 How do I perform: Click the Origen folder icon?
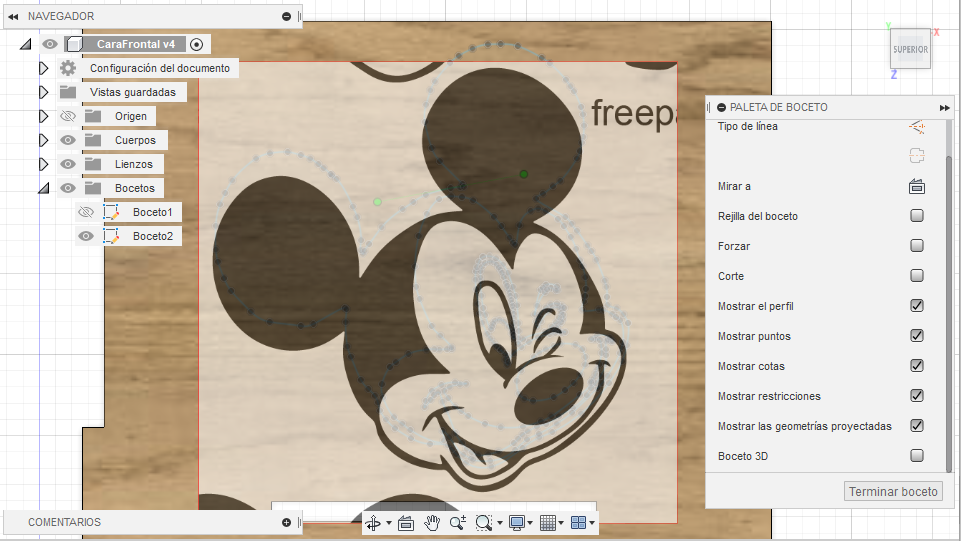point(93,116)
